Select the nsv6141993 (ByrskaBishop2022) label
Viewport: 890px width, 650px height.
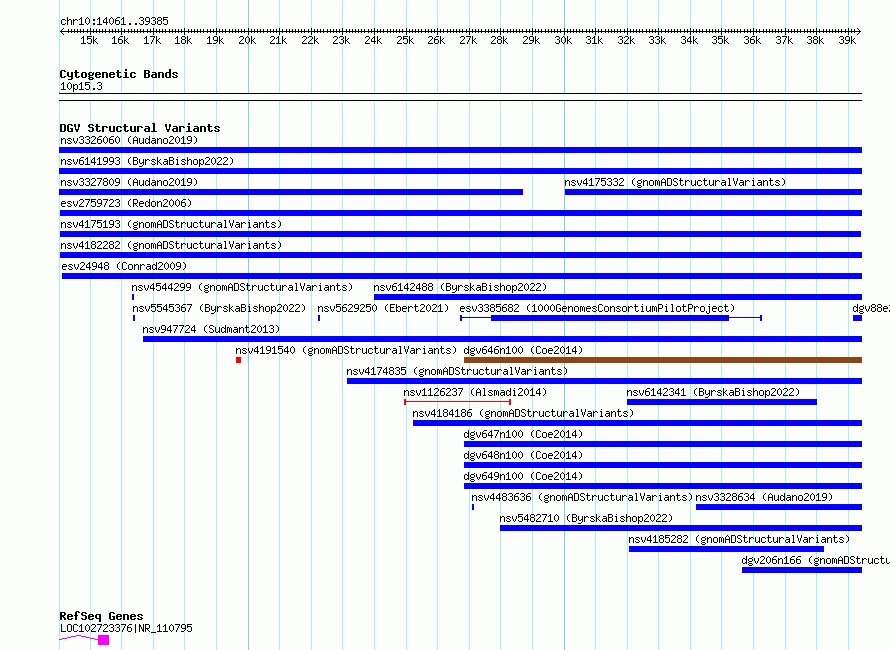(x=147, y=161)
